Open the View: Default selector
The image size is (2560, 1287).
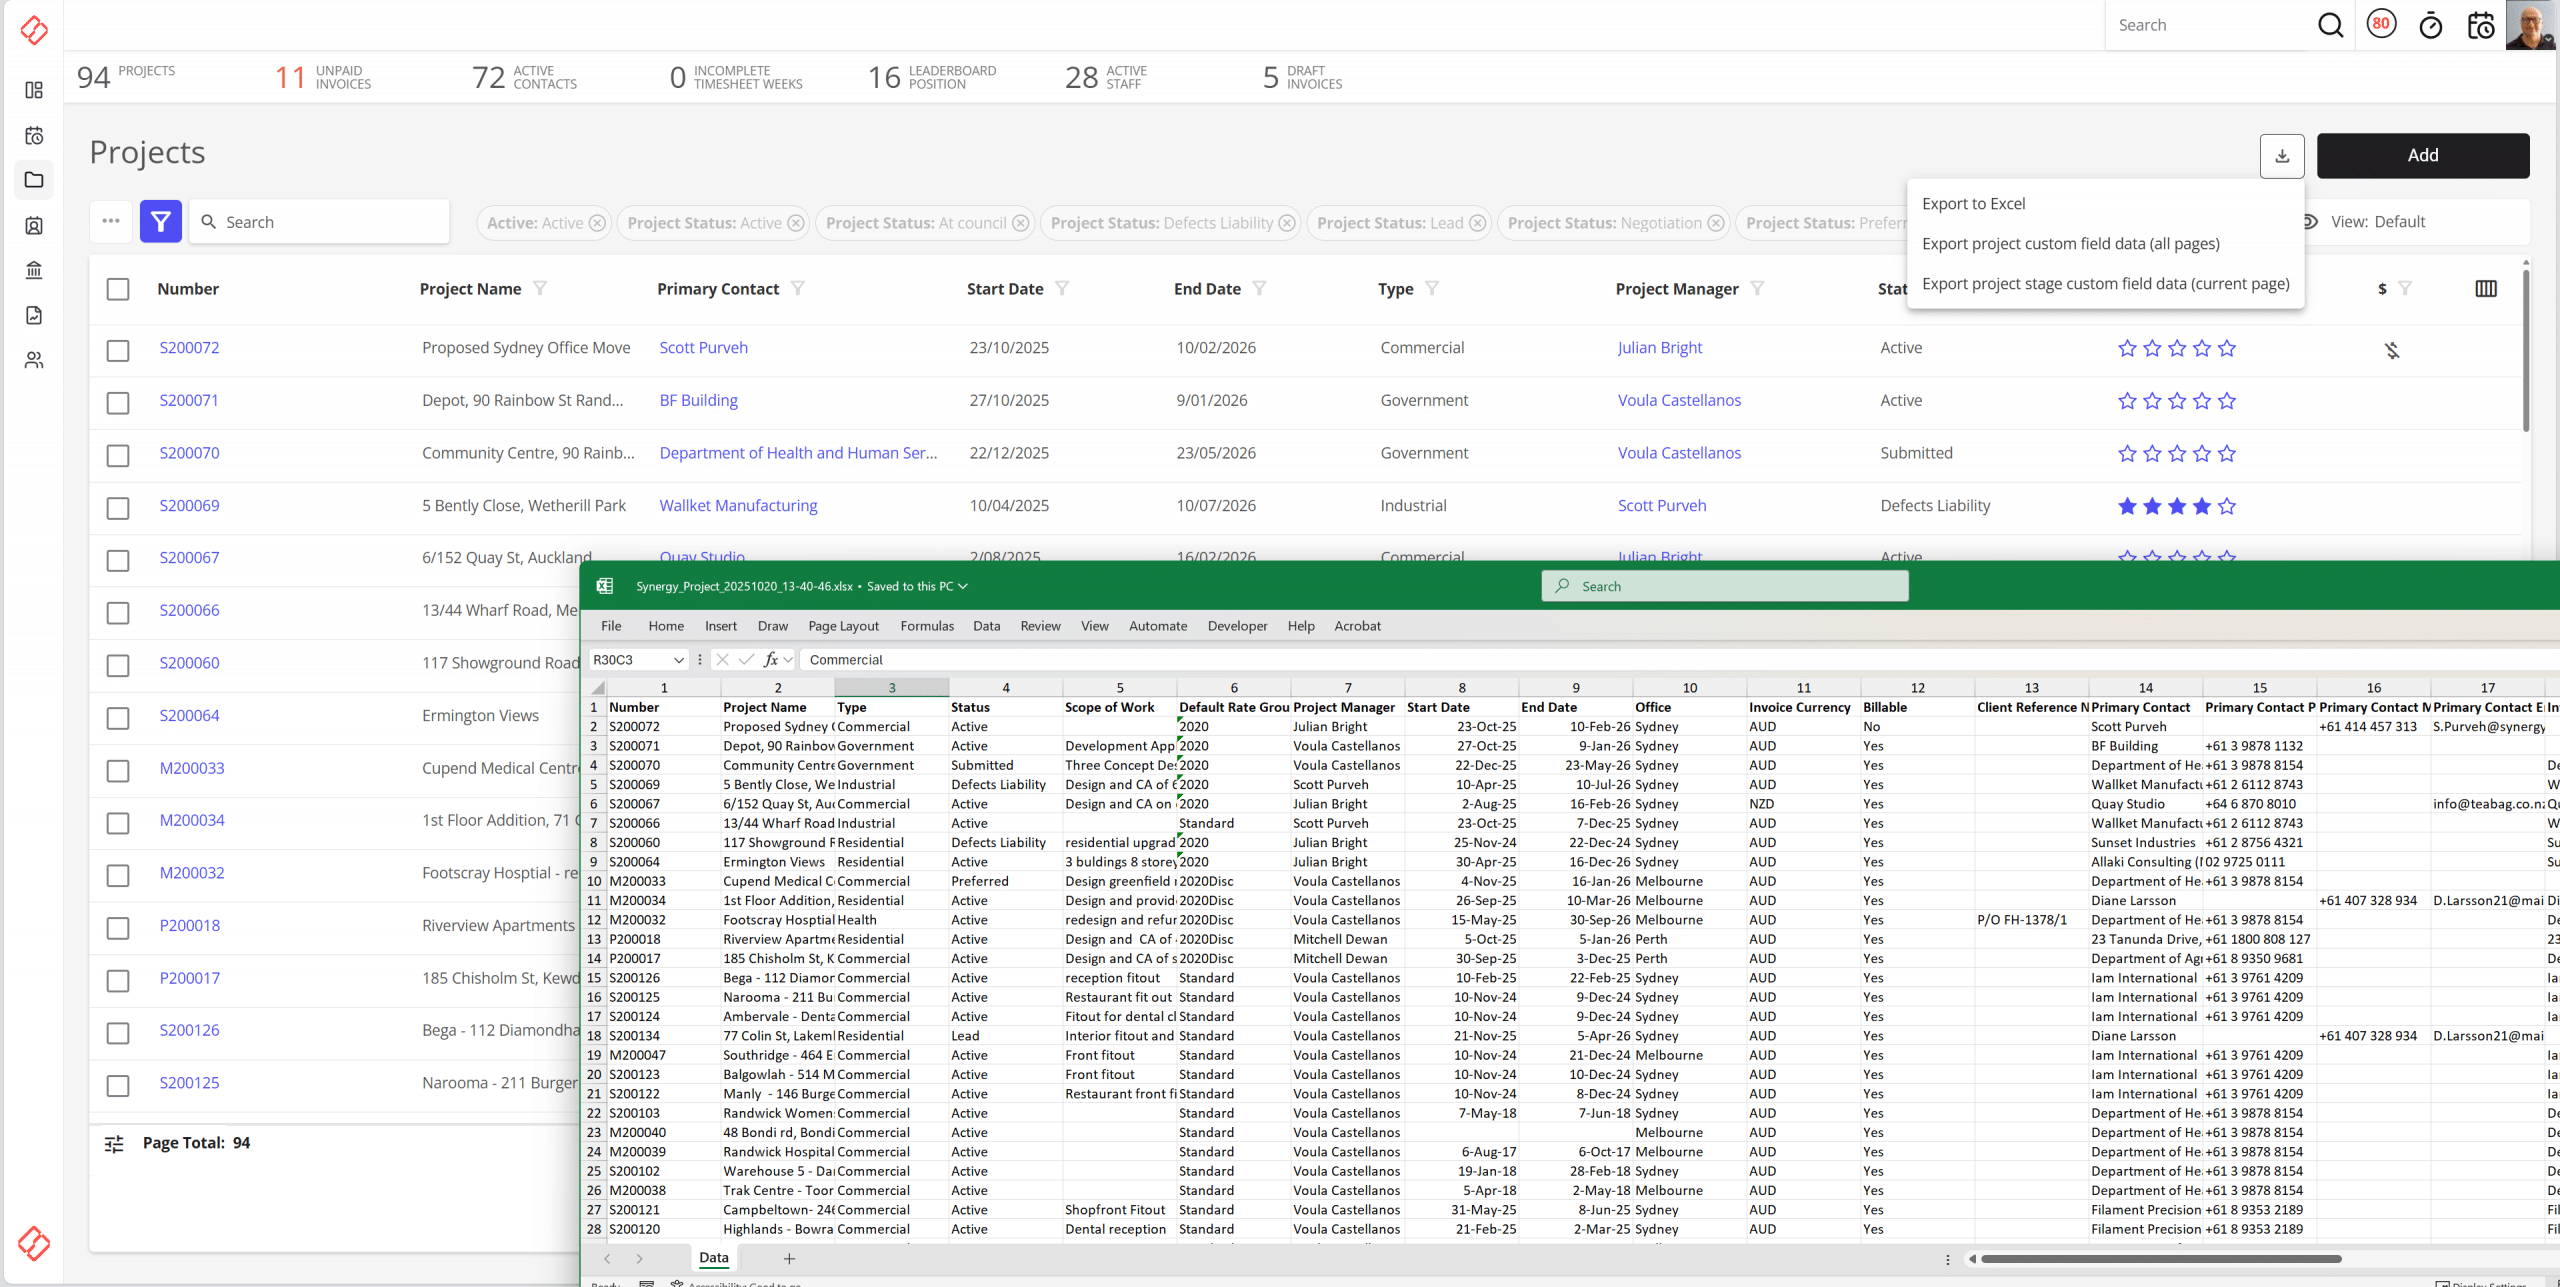click(2376, 222)
